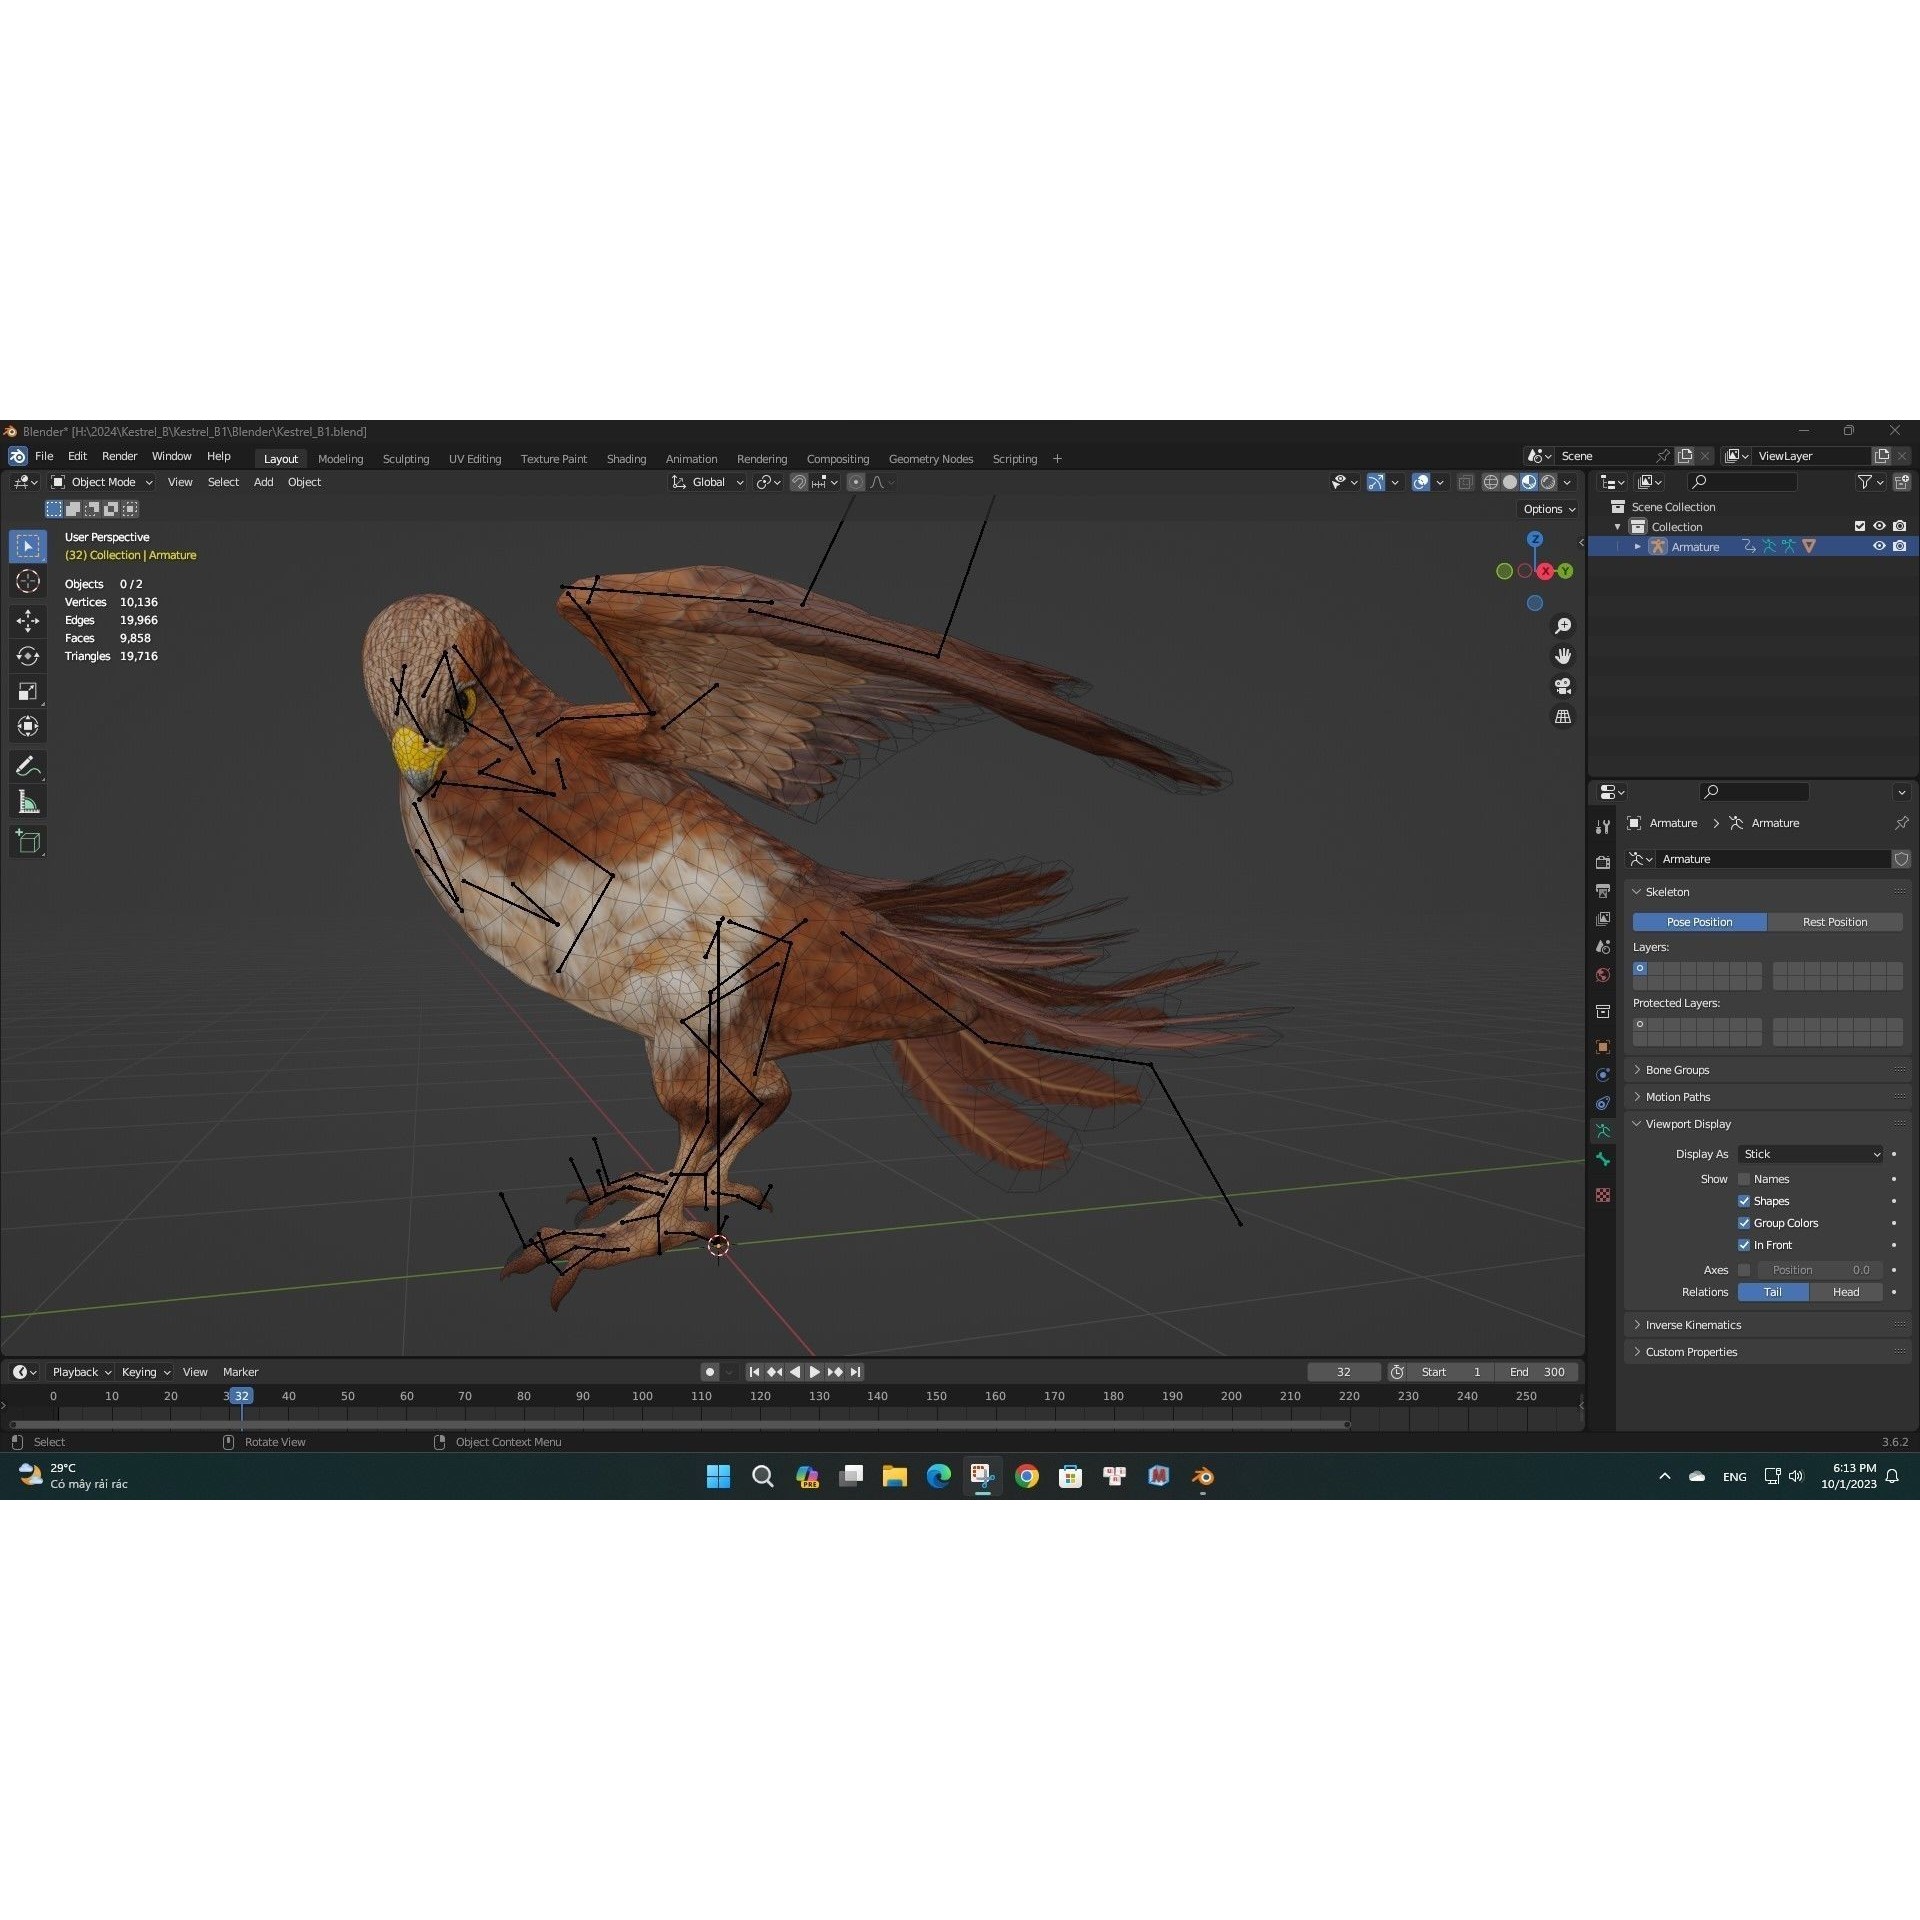1920x1920 pixels.
Task: Open Blender from the Windows taskbar
Action: [1202, 1476]
